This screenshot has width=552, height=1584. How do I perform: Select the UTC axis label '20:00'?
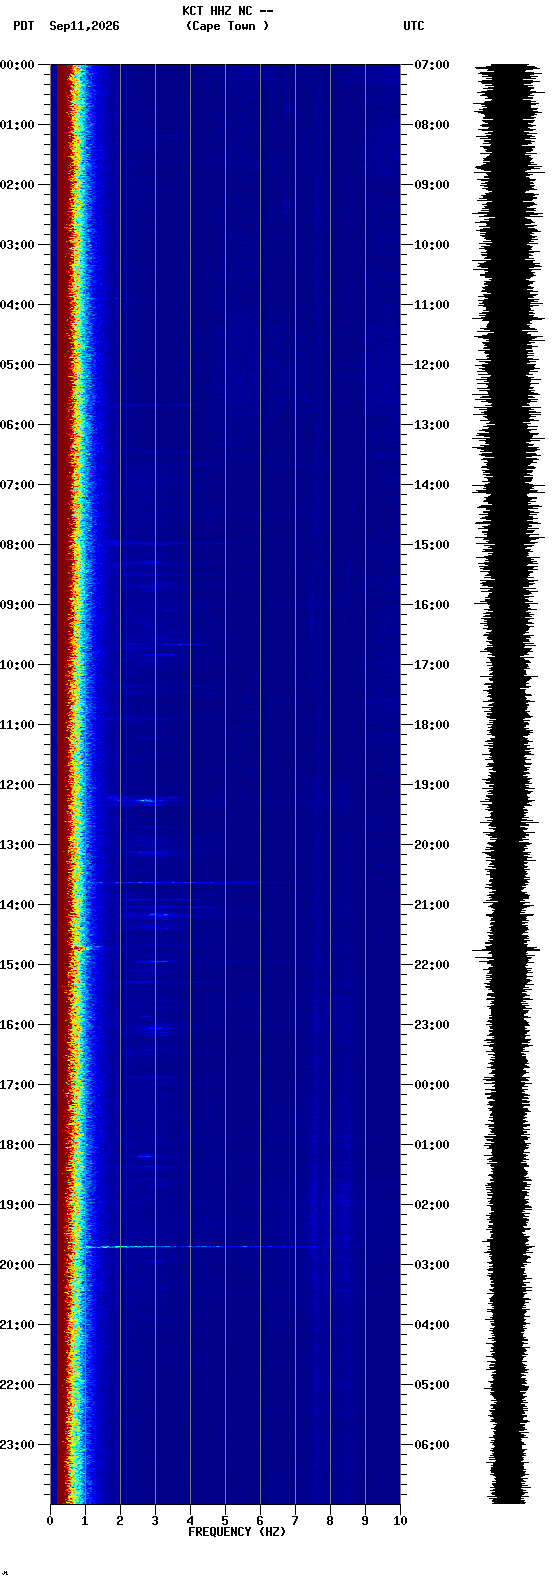pos(432,845)
